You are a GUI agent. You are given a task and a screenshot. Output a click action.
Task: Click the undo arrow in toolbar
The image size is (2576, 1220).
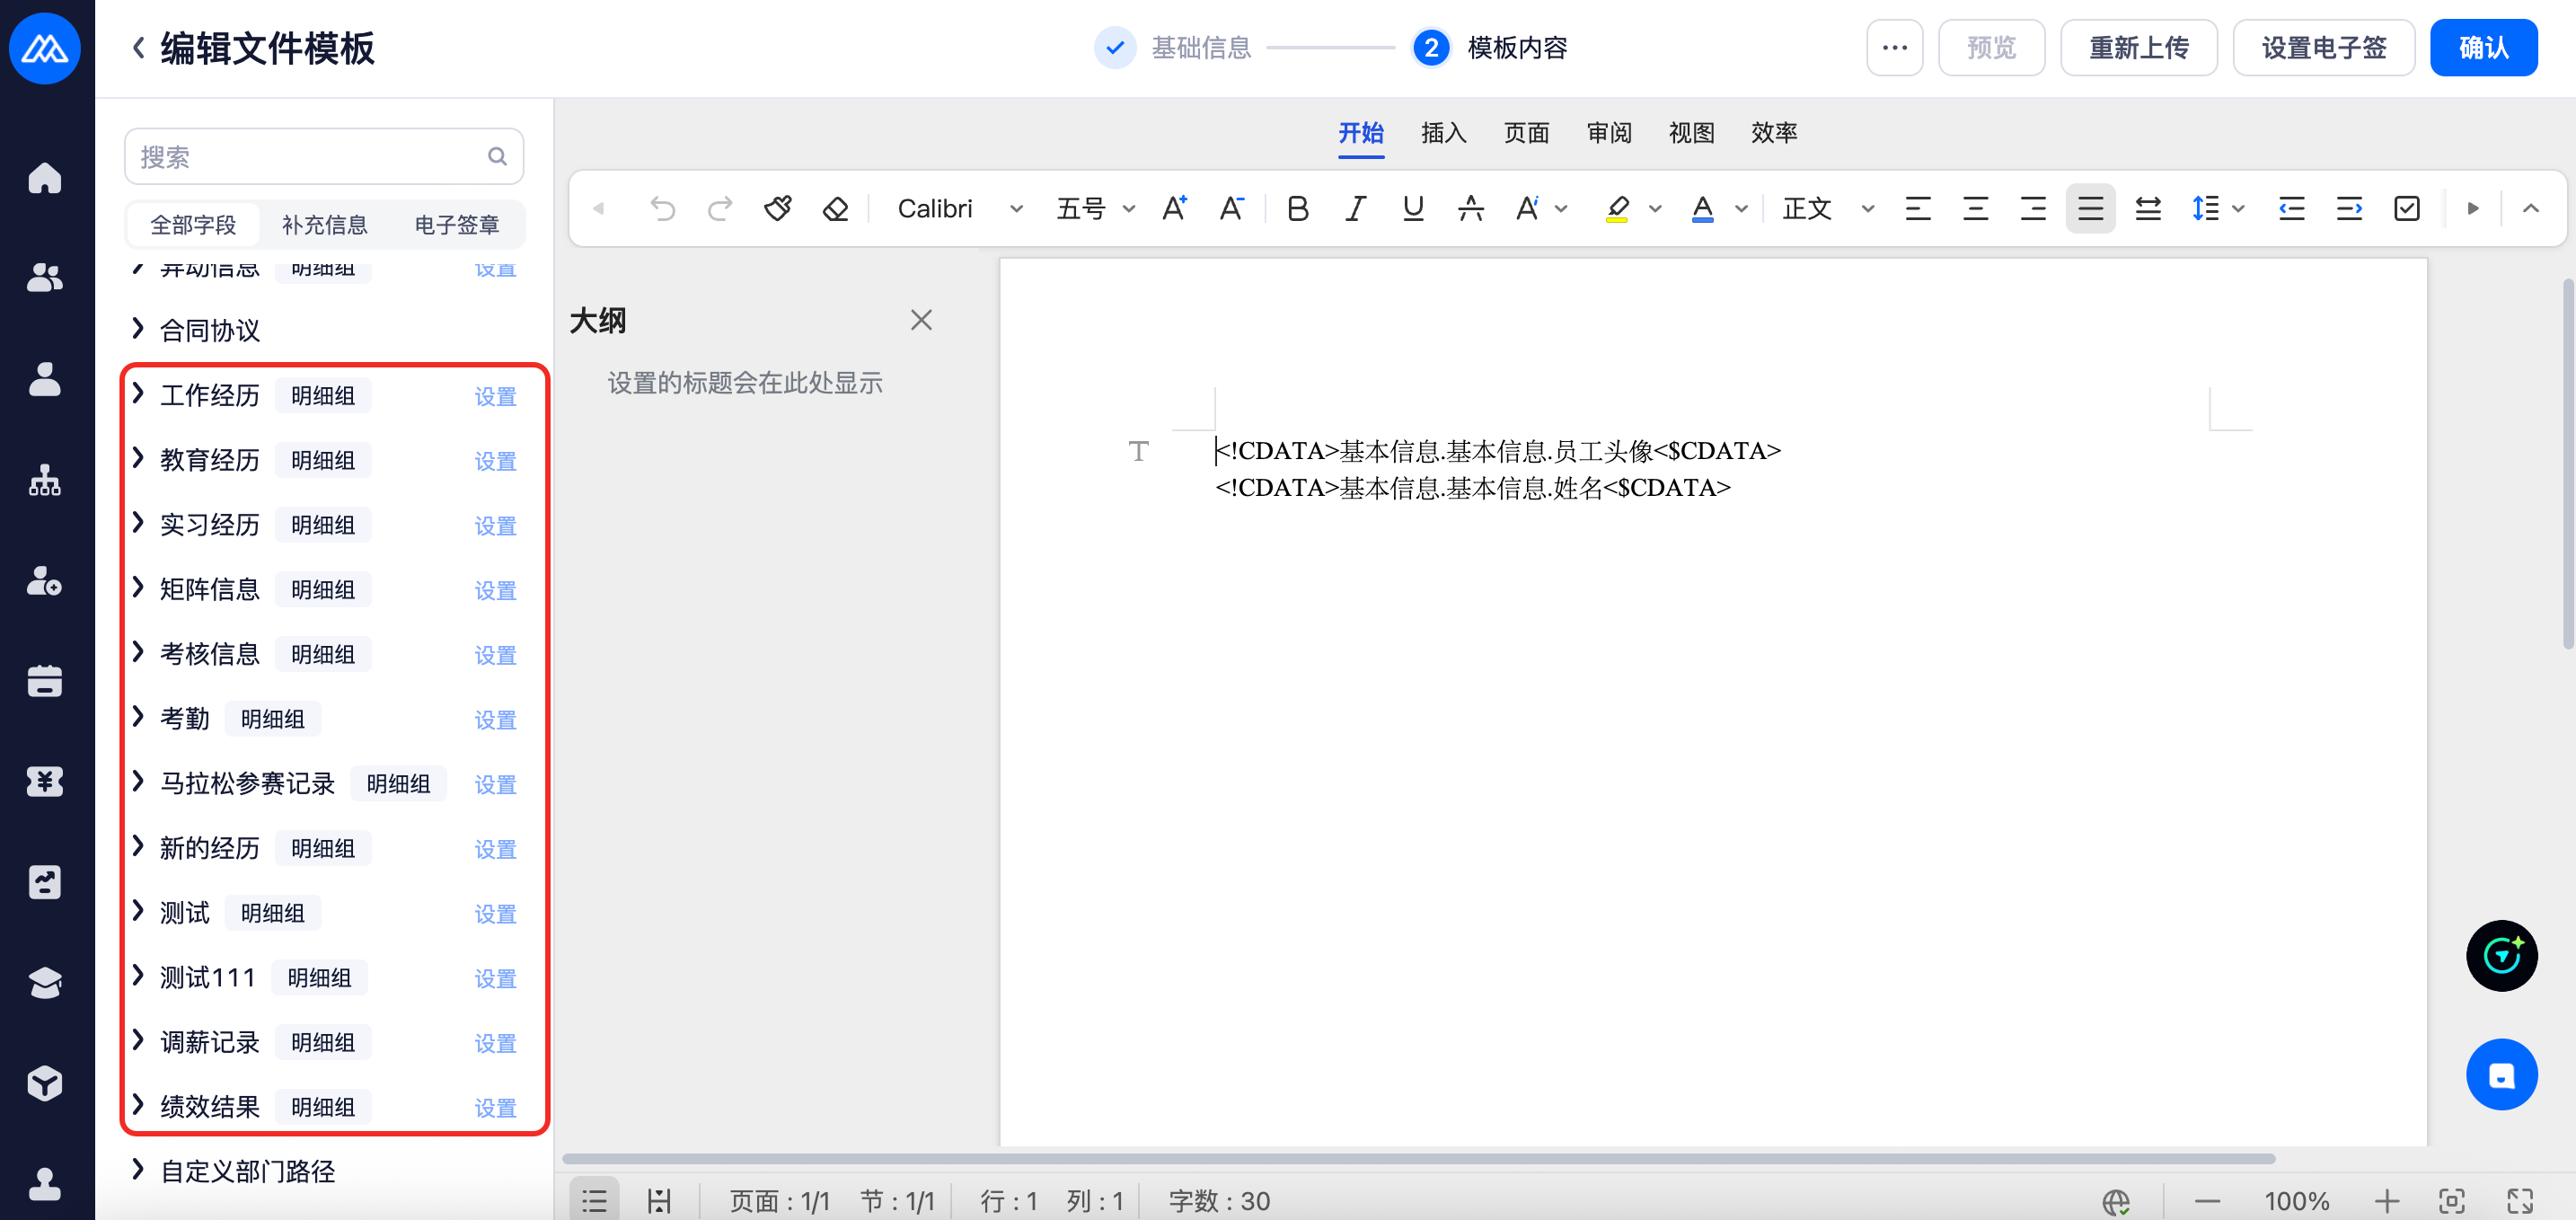[662, 208]
